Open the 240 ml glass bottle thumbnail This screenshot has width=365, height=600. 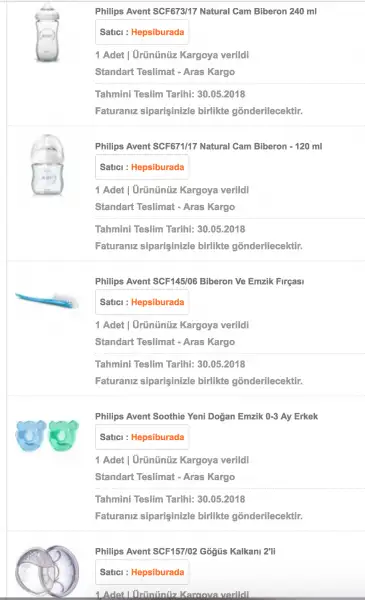point(47,33)
